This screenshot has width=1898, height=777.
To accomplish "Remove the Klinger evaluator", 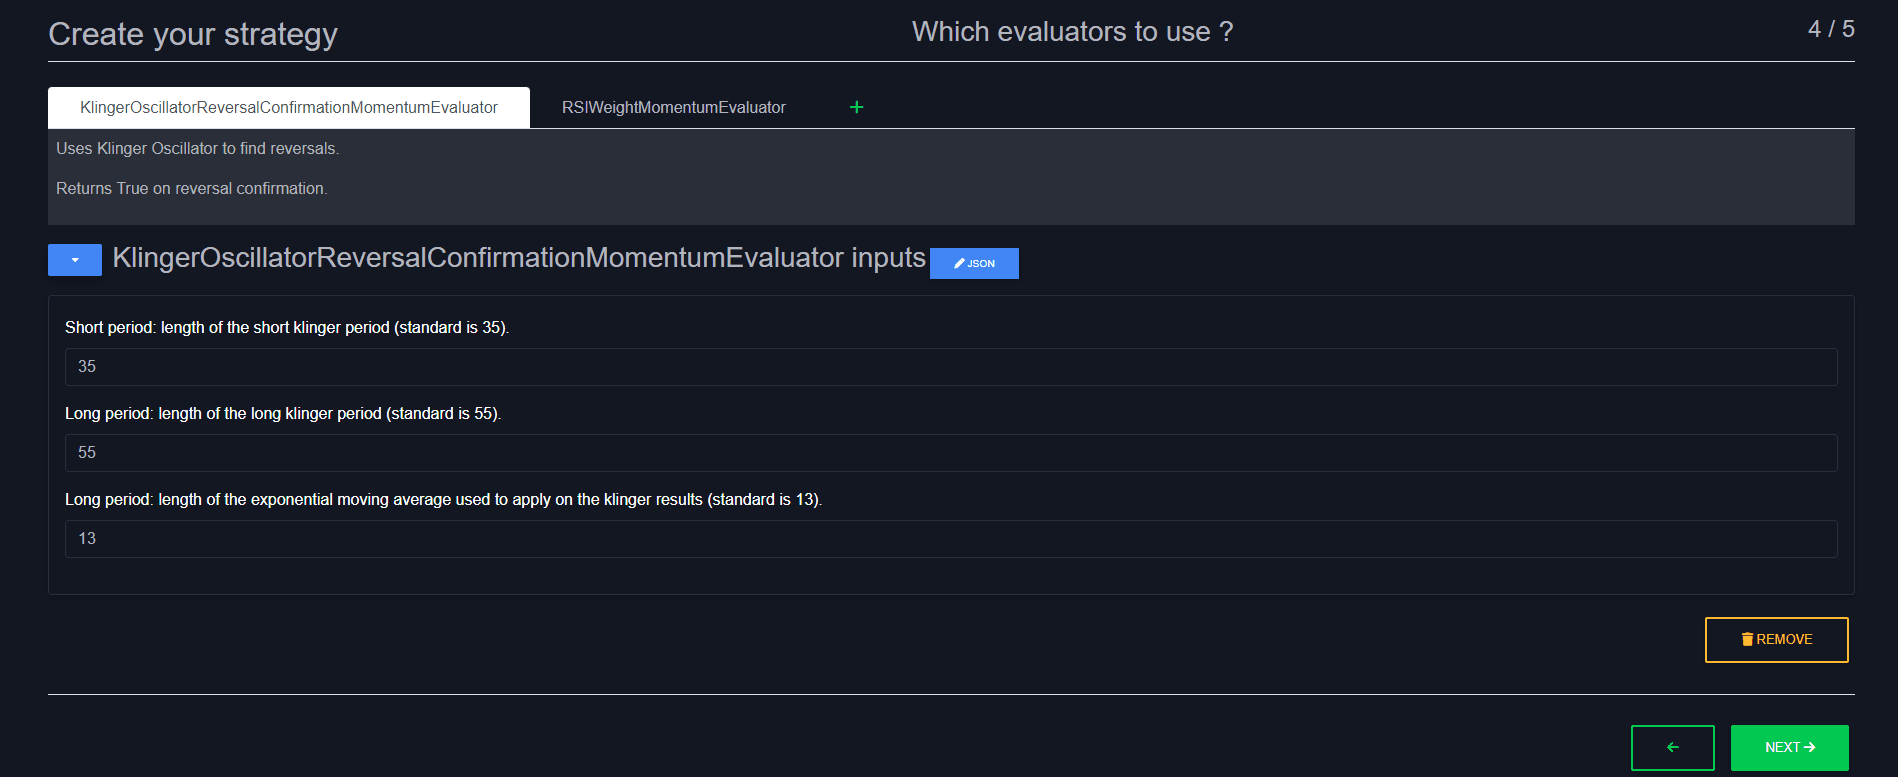I will (x=1776, y=640).
